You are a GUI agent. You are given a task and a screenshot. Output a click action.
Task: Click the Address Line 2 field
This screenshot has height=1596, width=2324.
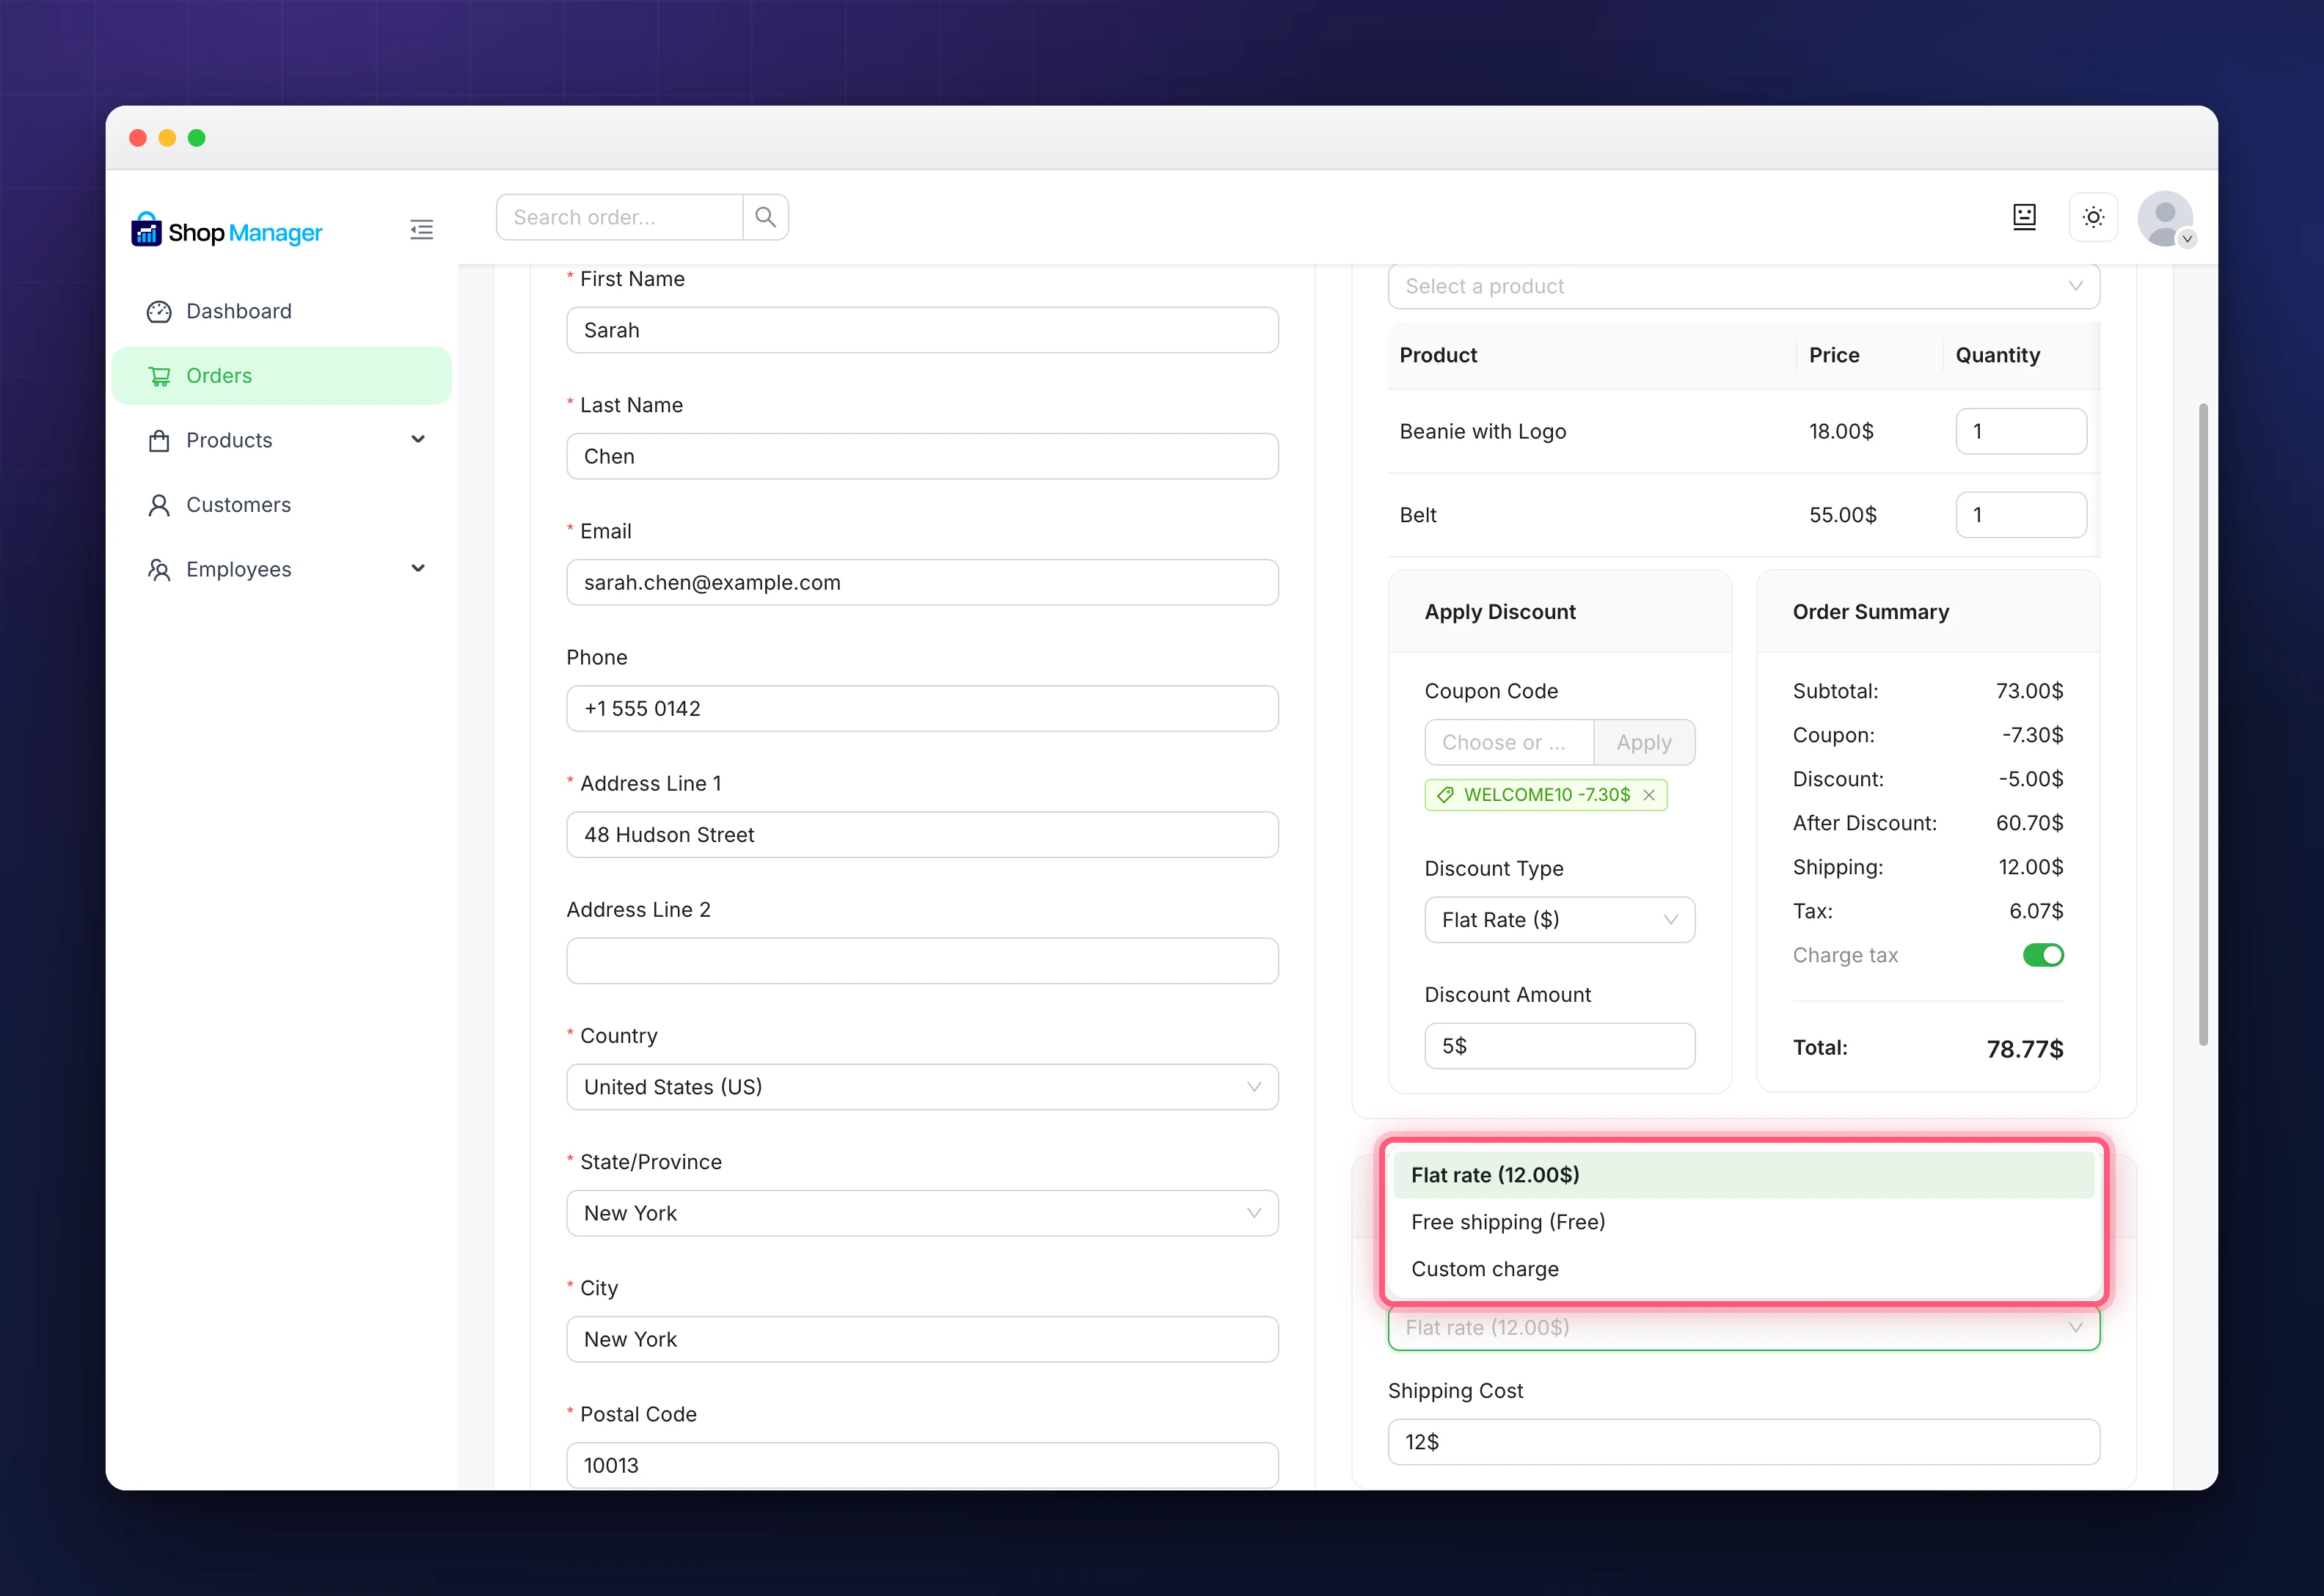pos(922,961)
